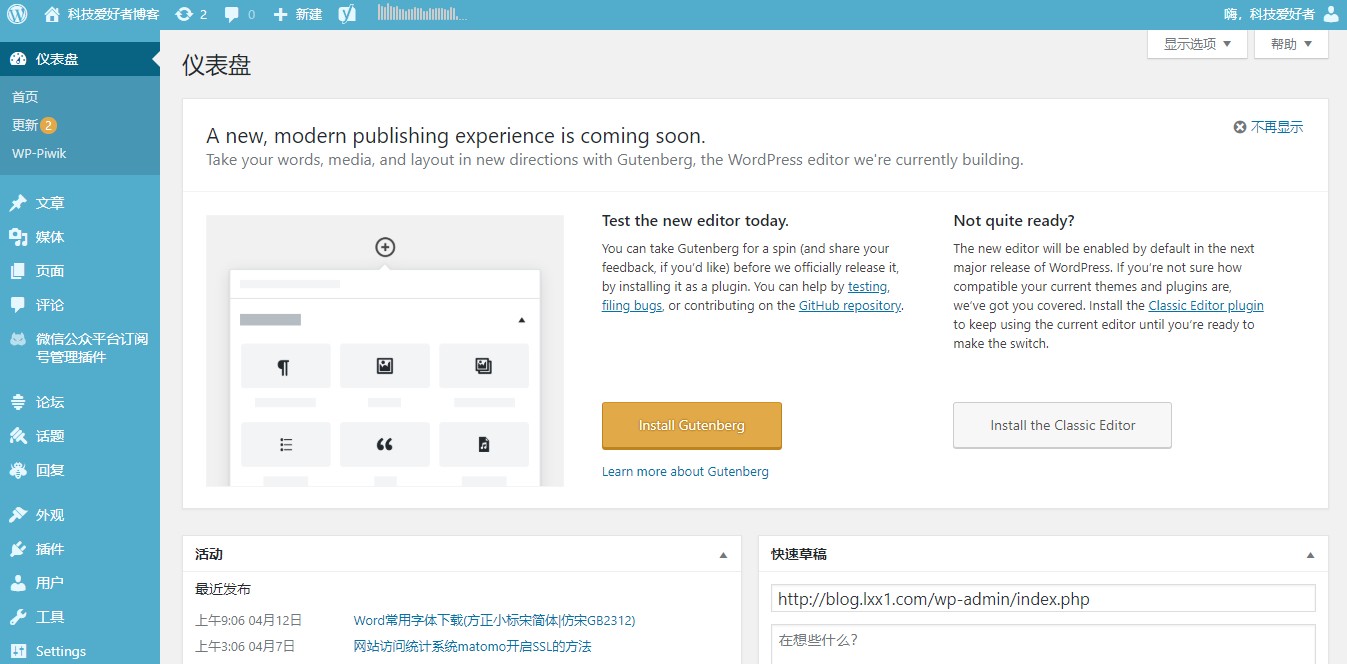Collapse the 快速草稿 panel with its arrow

point(1310,555)
